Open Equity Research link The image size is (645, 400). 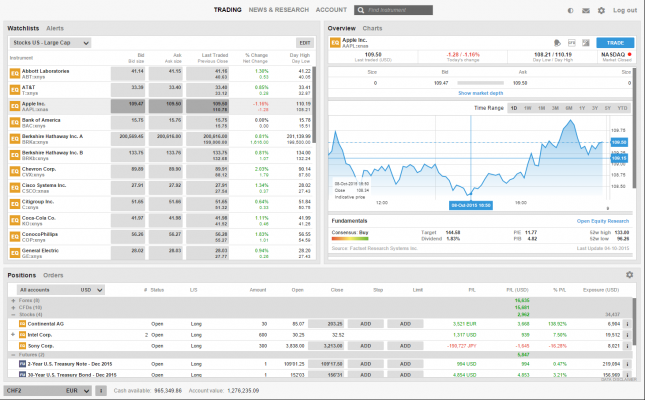pyautogui.click(x=603, y=221)
